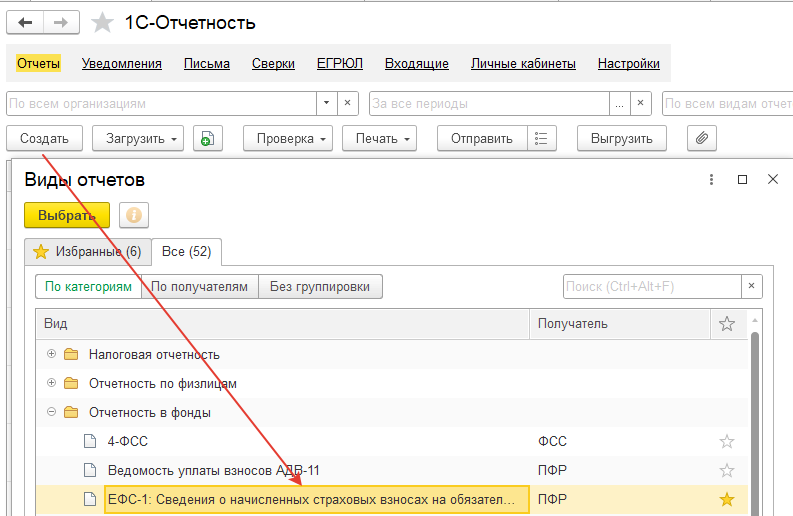Image resolution: width=793 pixels, height=516 pixels.
Task: Click the document icon of the 4-ФСС row
Action: (90, 442)
